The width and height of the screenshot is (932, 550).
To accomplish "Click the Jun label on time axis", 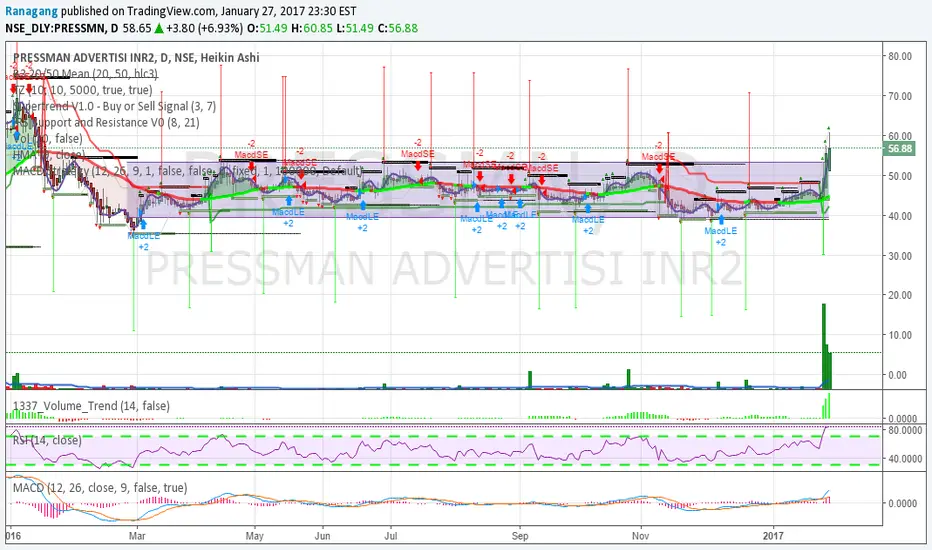I will [x=322, y=536].
